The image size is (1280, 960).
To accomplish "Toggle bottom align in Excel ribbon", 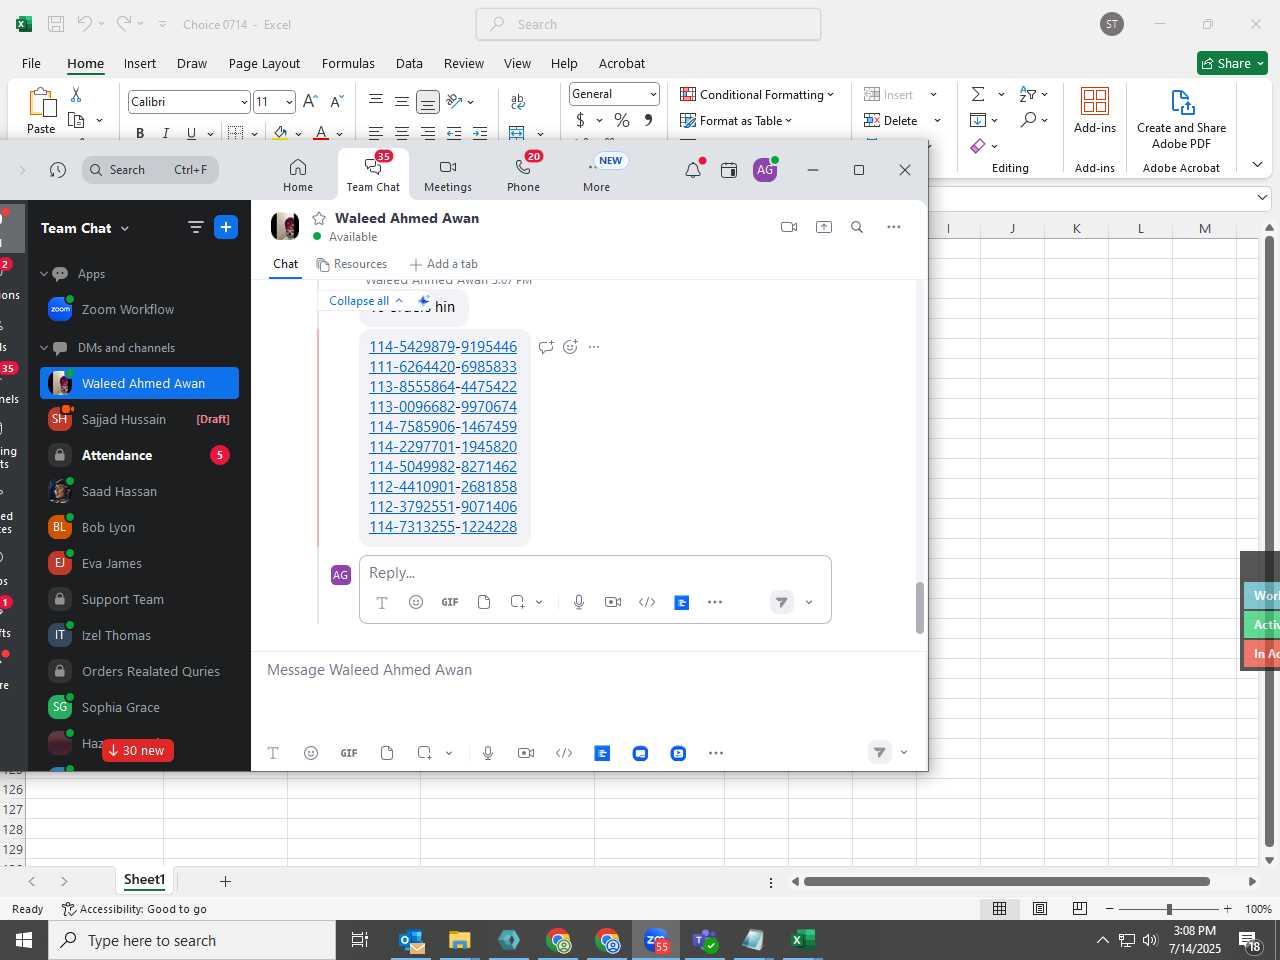I will [x=427, y=102].
